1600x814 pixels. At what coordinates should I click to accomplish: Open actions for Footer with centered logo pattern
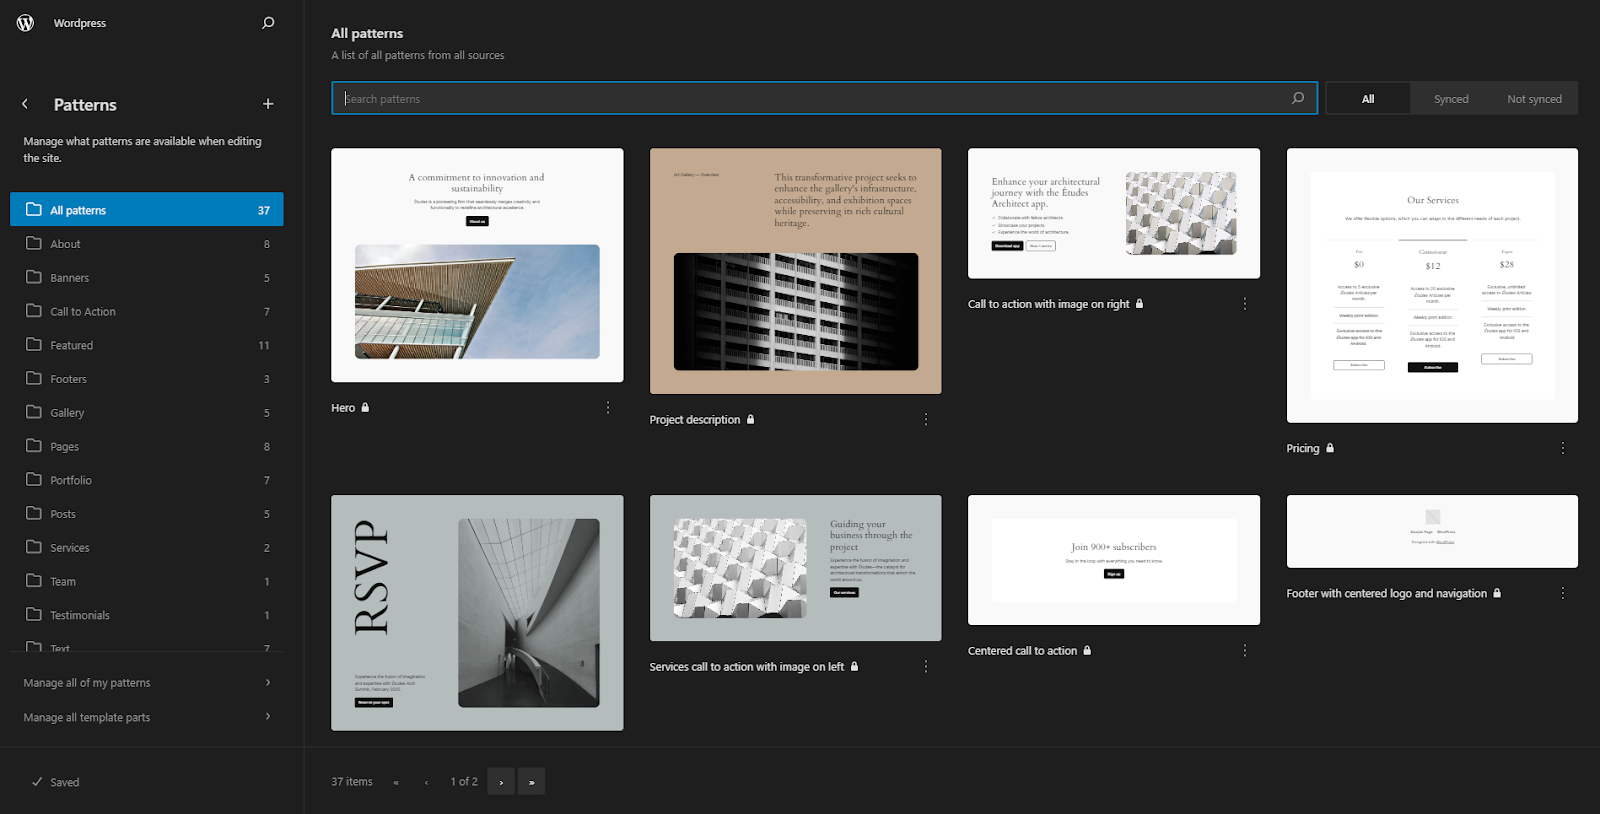click(1563, 594)
